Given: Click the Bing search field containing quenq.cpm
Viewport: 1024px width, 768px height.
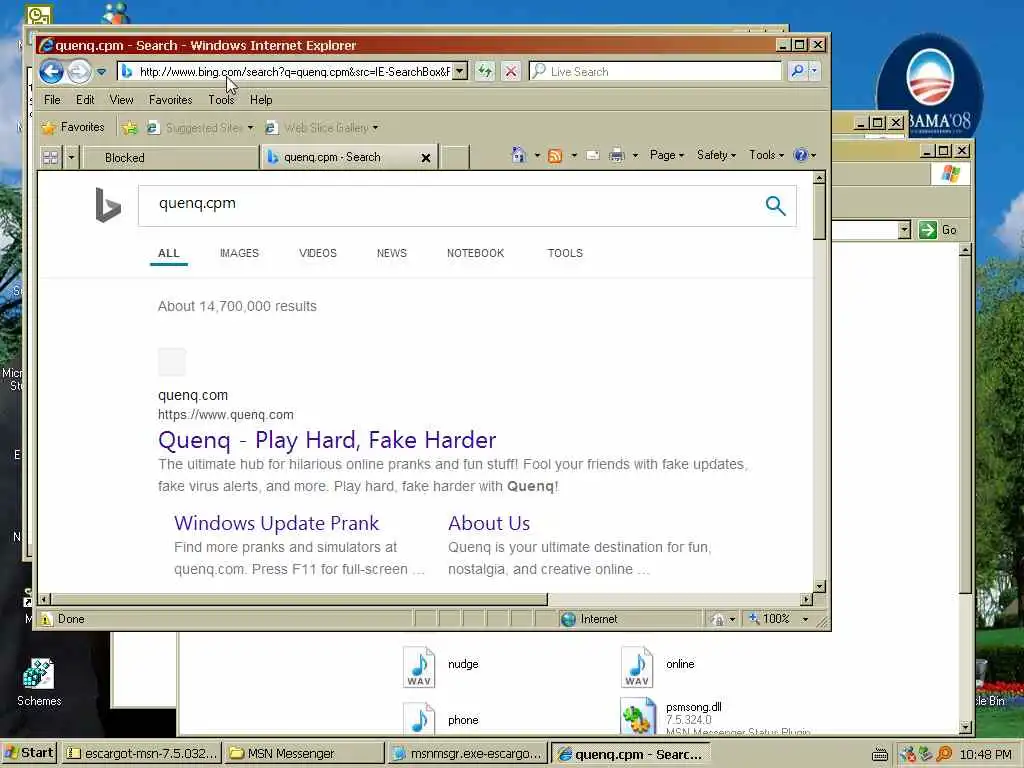Looking at the screenshot, I should [x=451, y=205].
